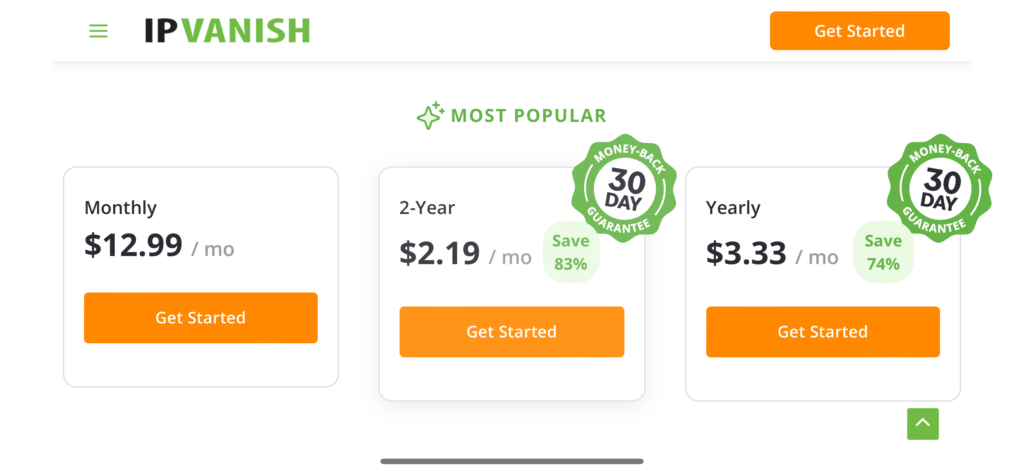Viewport: 1024px width, 473px height.
Task: Tap the green scroll-to-top arrow
Action: coord(923,424)
